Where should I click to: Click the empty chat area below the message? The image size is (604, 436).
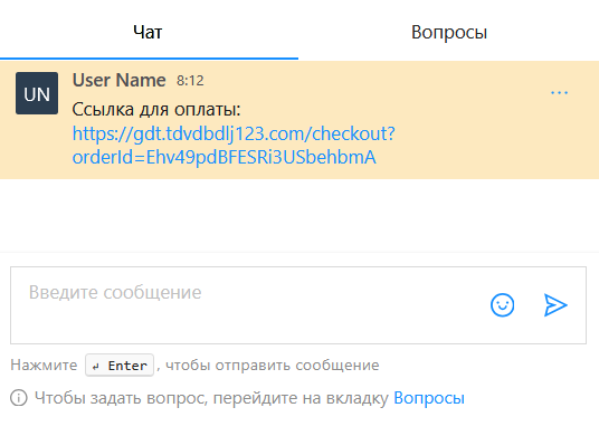point(300,215)
